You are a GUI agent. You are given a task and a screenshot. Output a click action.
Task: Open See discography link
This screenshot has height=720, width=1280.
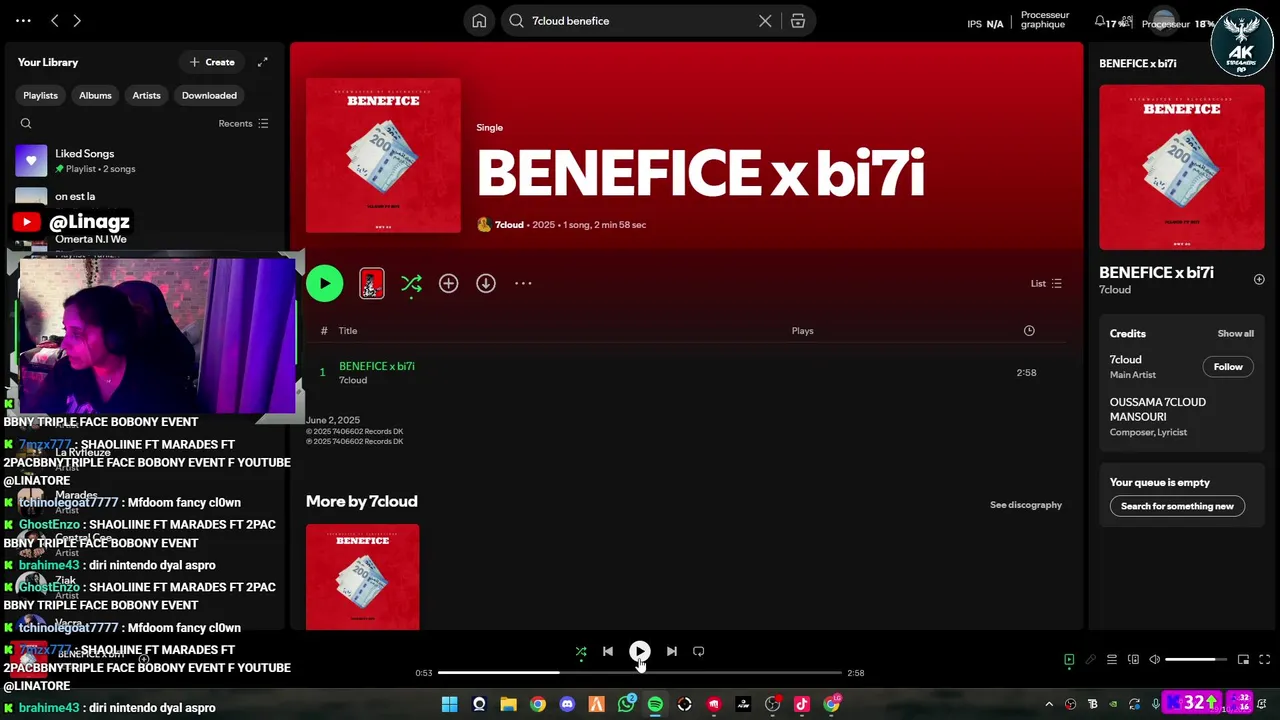pyautogui.click(x=1026, y=505)
